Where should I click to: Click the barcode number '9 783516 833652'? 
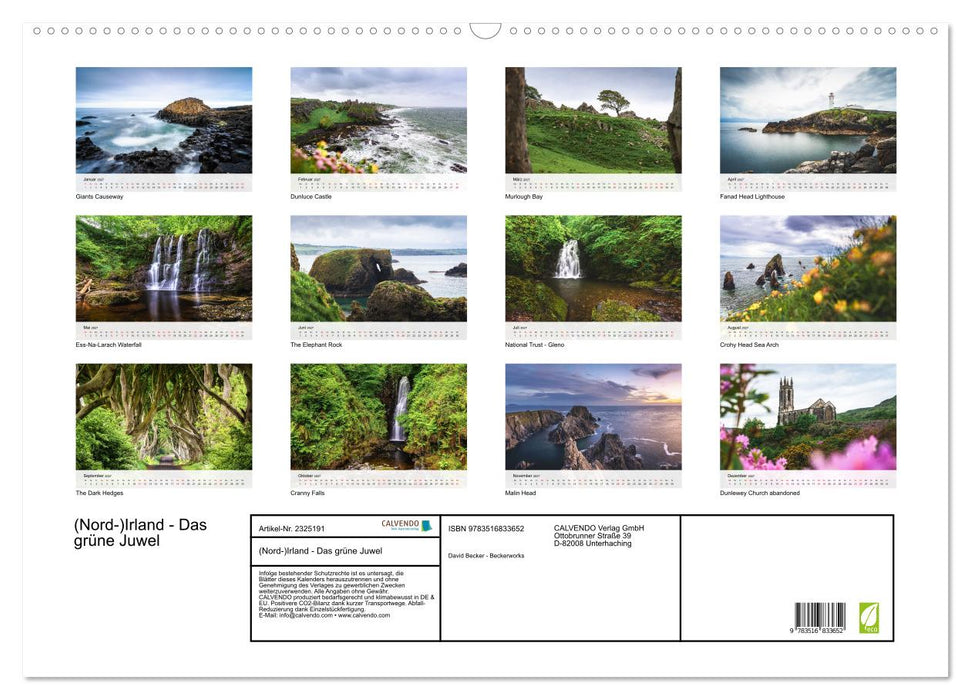click(x=816, y=630)
